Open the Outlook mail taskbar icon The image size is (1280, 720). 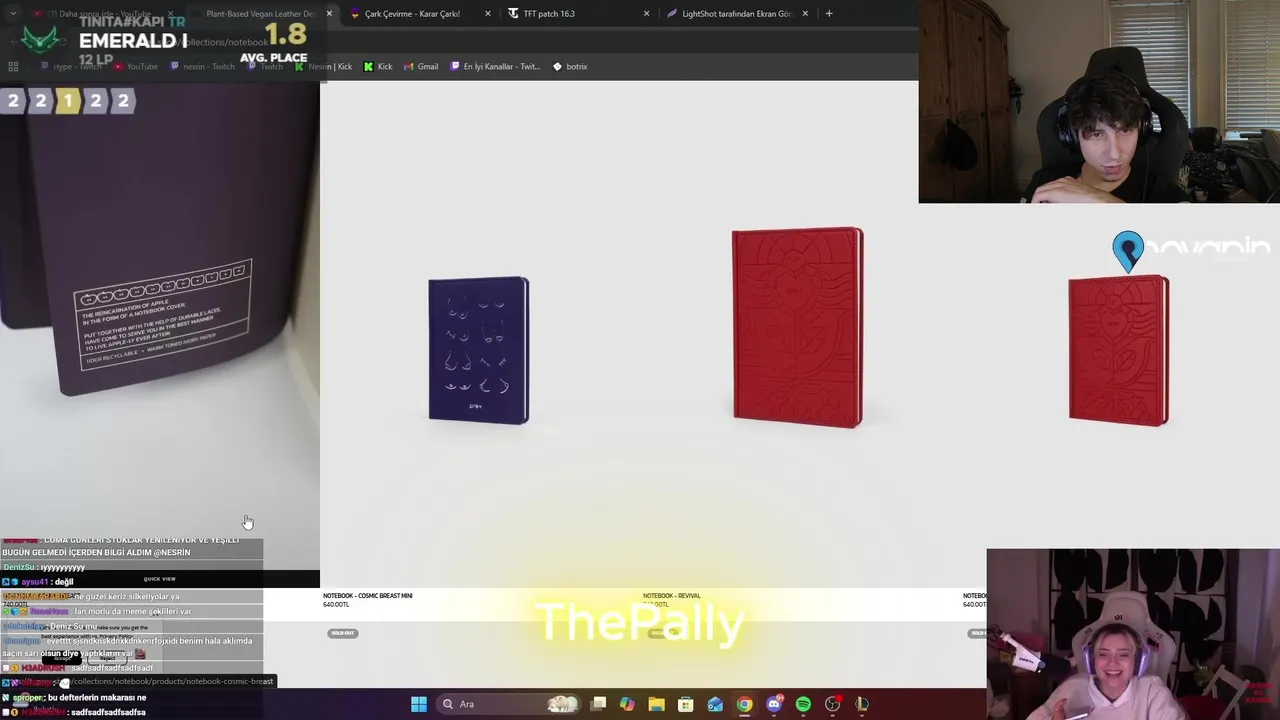(715, 704)
